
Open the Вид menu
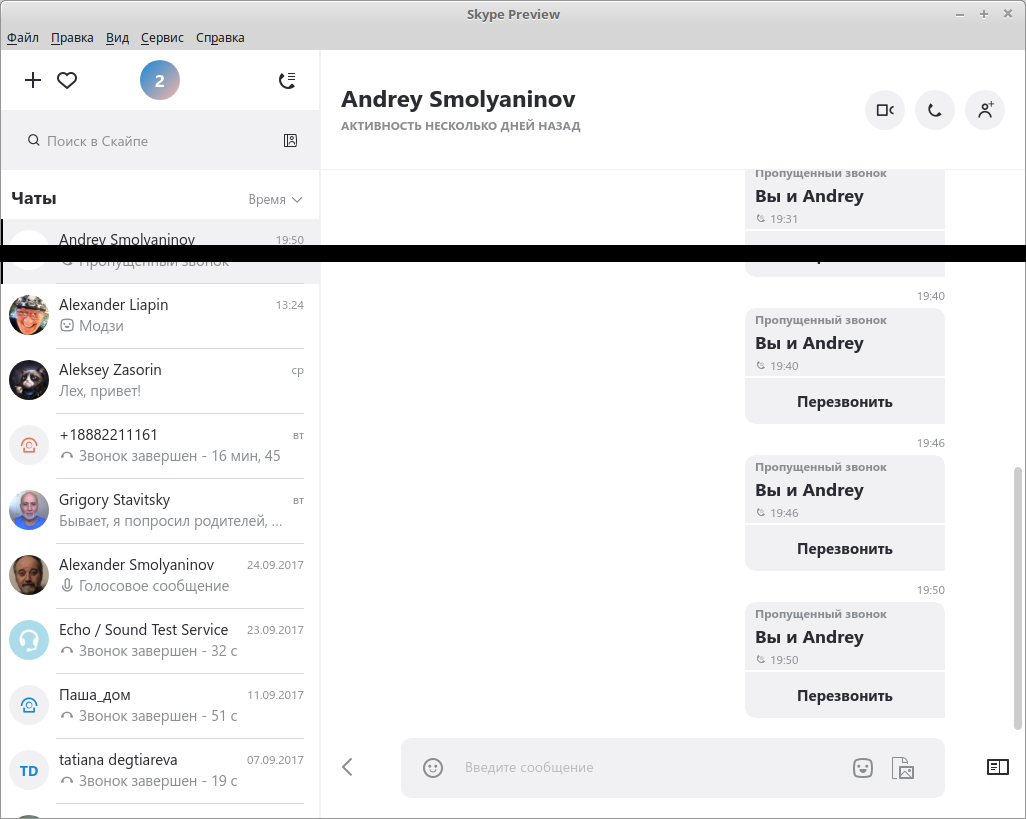pyautogui.click(x=117, y=37)
